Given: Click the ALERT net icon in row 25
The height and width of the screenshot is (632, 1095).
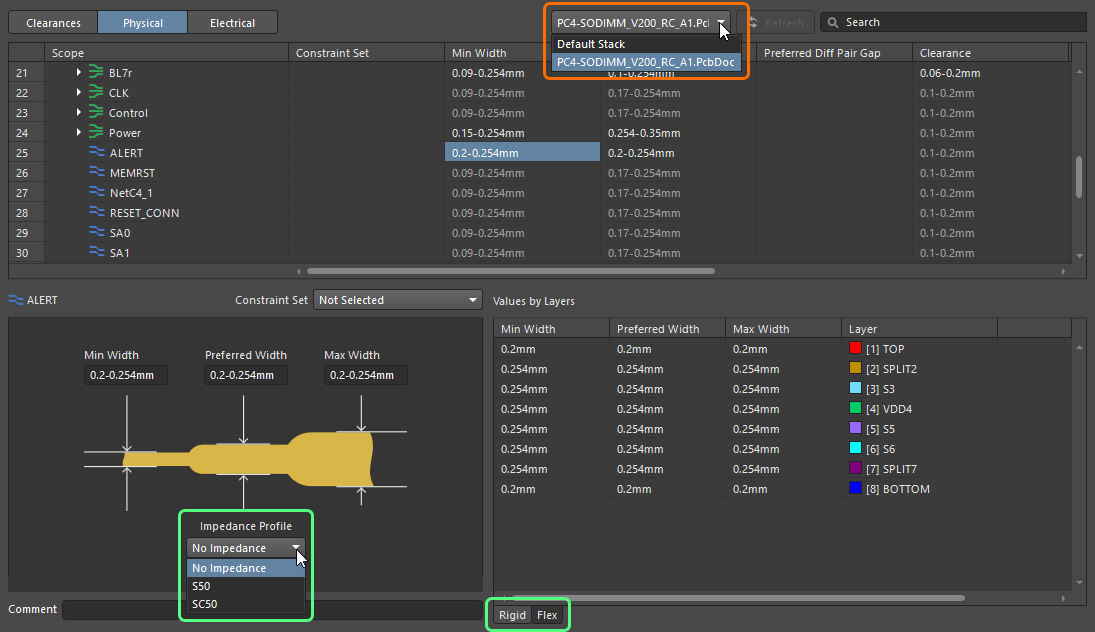Looking at the screenshot, I should click(x=97, y=153).
